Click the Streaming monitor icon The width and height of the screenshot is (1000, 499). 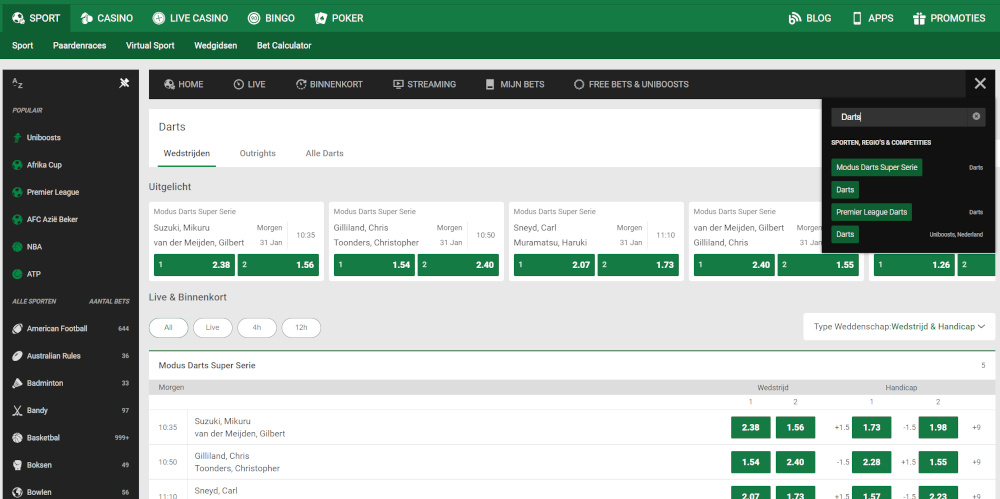tap(398, 84)
